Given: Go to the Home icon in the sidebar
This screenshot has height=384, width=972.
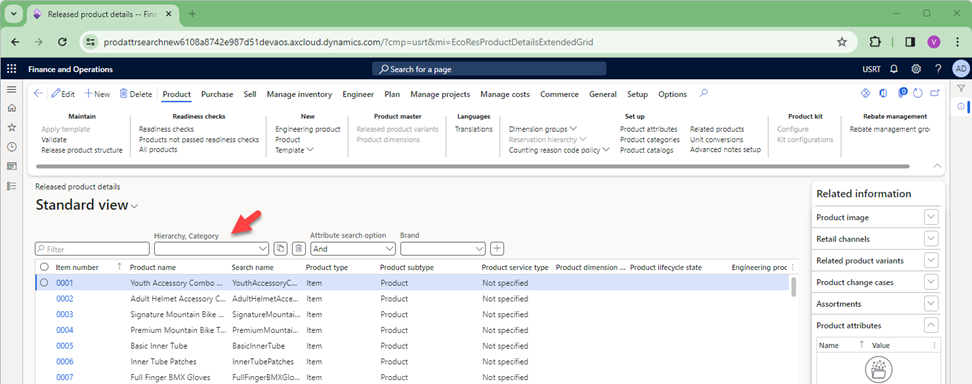Looking at the screenshot, I should [x=11, y=108].
